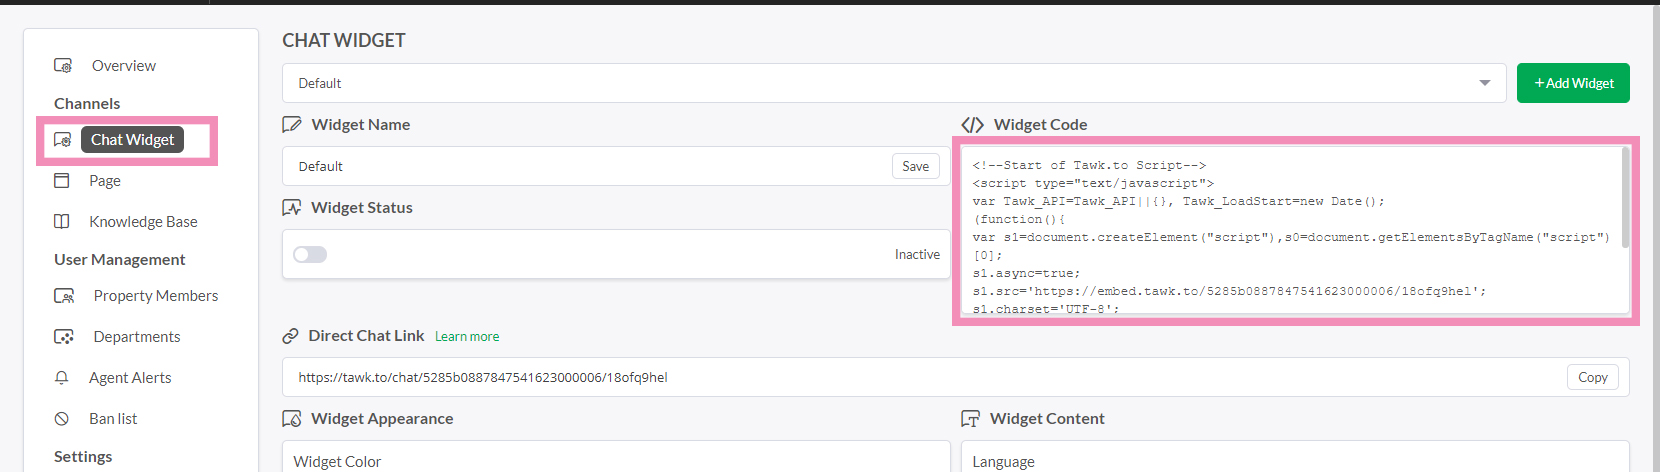Select Chat Widget in the sidebar
This screenshot has width=1660, height=472.
[132, 140]
